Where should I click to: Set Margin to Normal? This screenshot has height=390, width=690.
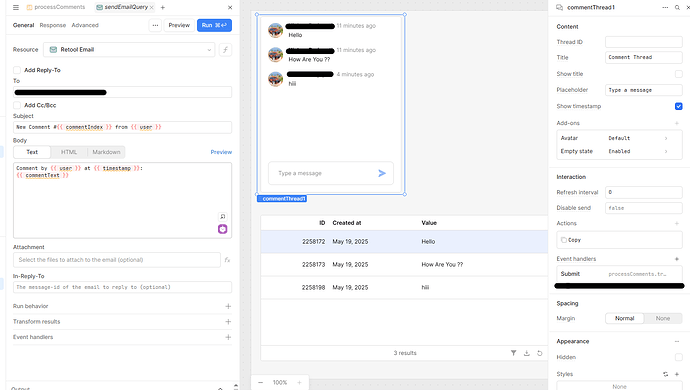624,318
